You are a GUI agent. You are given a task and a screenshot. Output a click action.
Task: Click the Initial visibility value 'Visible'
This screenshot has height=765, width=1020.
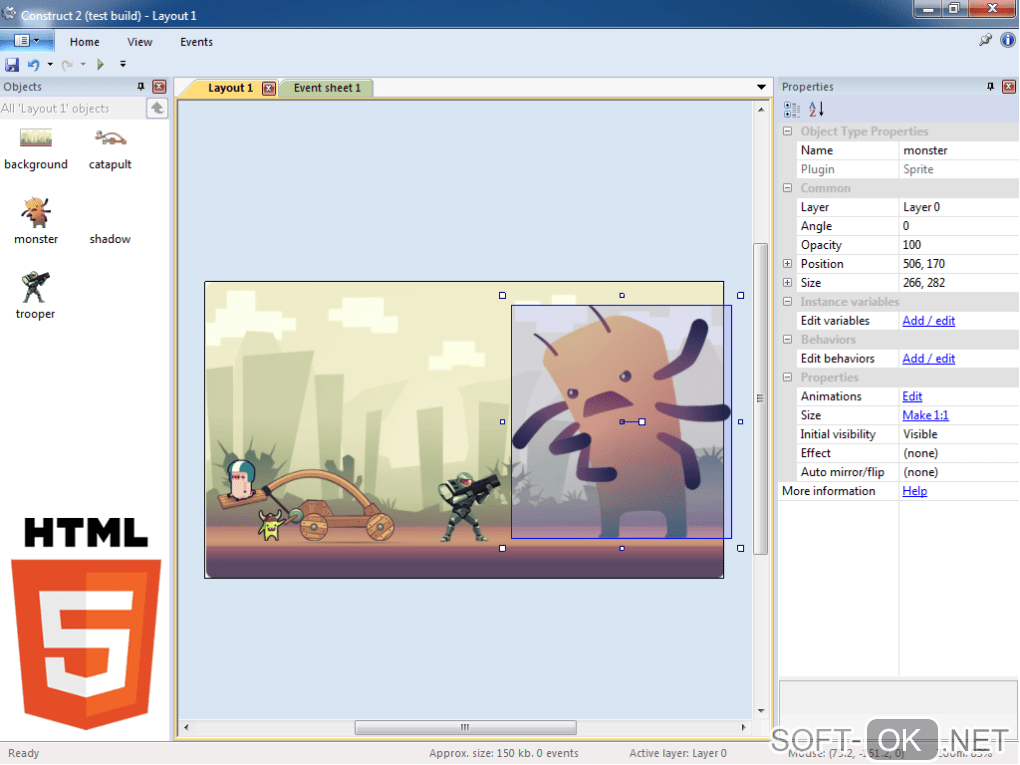(958, 434)
